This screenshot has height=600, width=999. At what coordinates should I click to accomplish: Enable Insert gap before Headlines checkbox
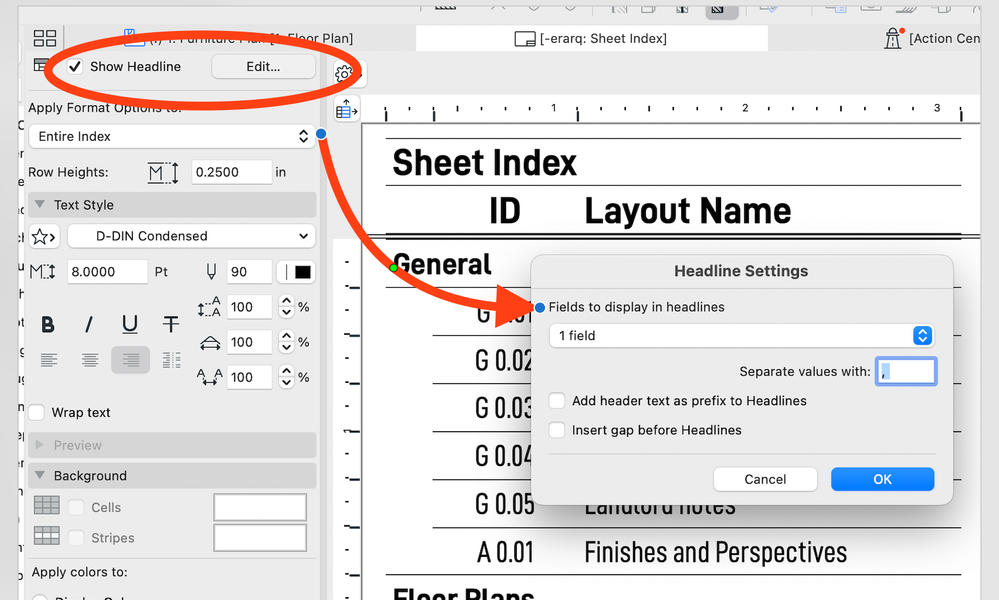click(557, 430)
